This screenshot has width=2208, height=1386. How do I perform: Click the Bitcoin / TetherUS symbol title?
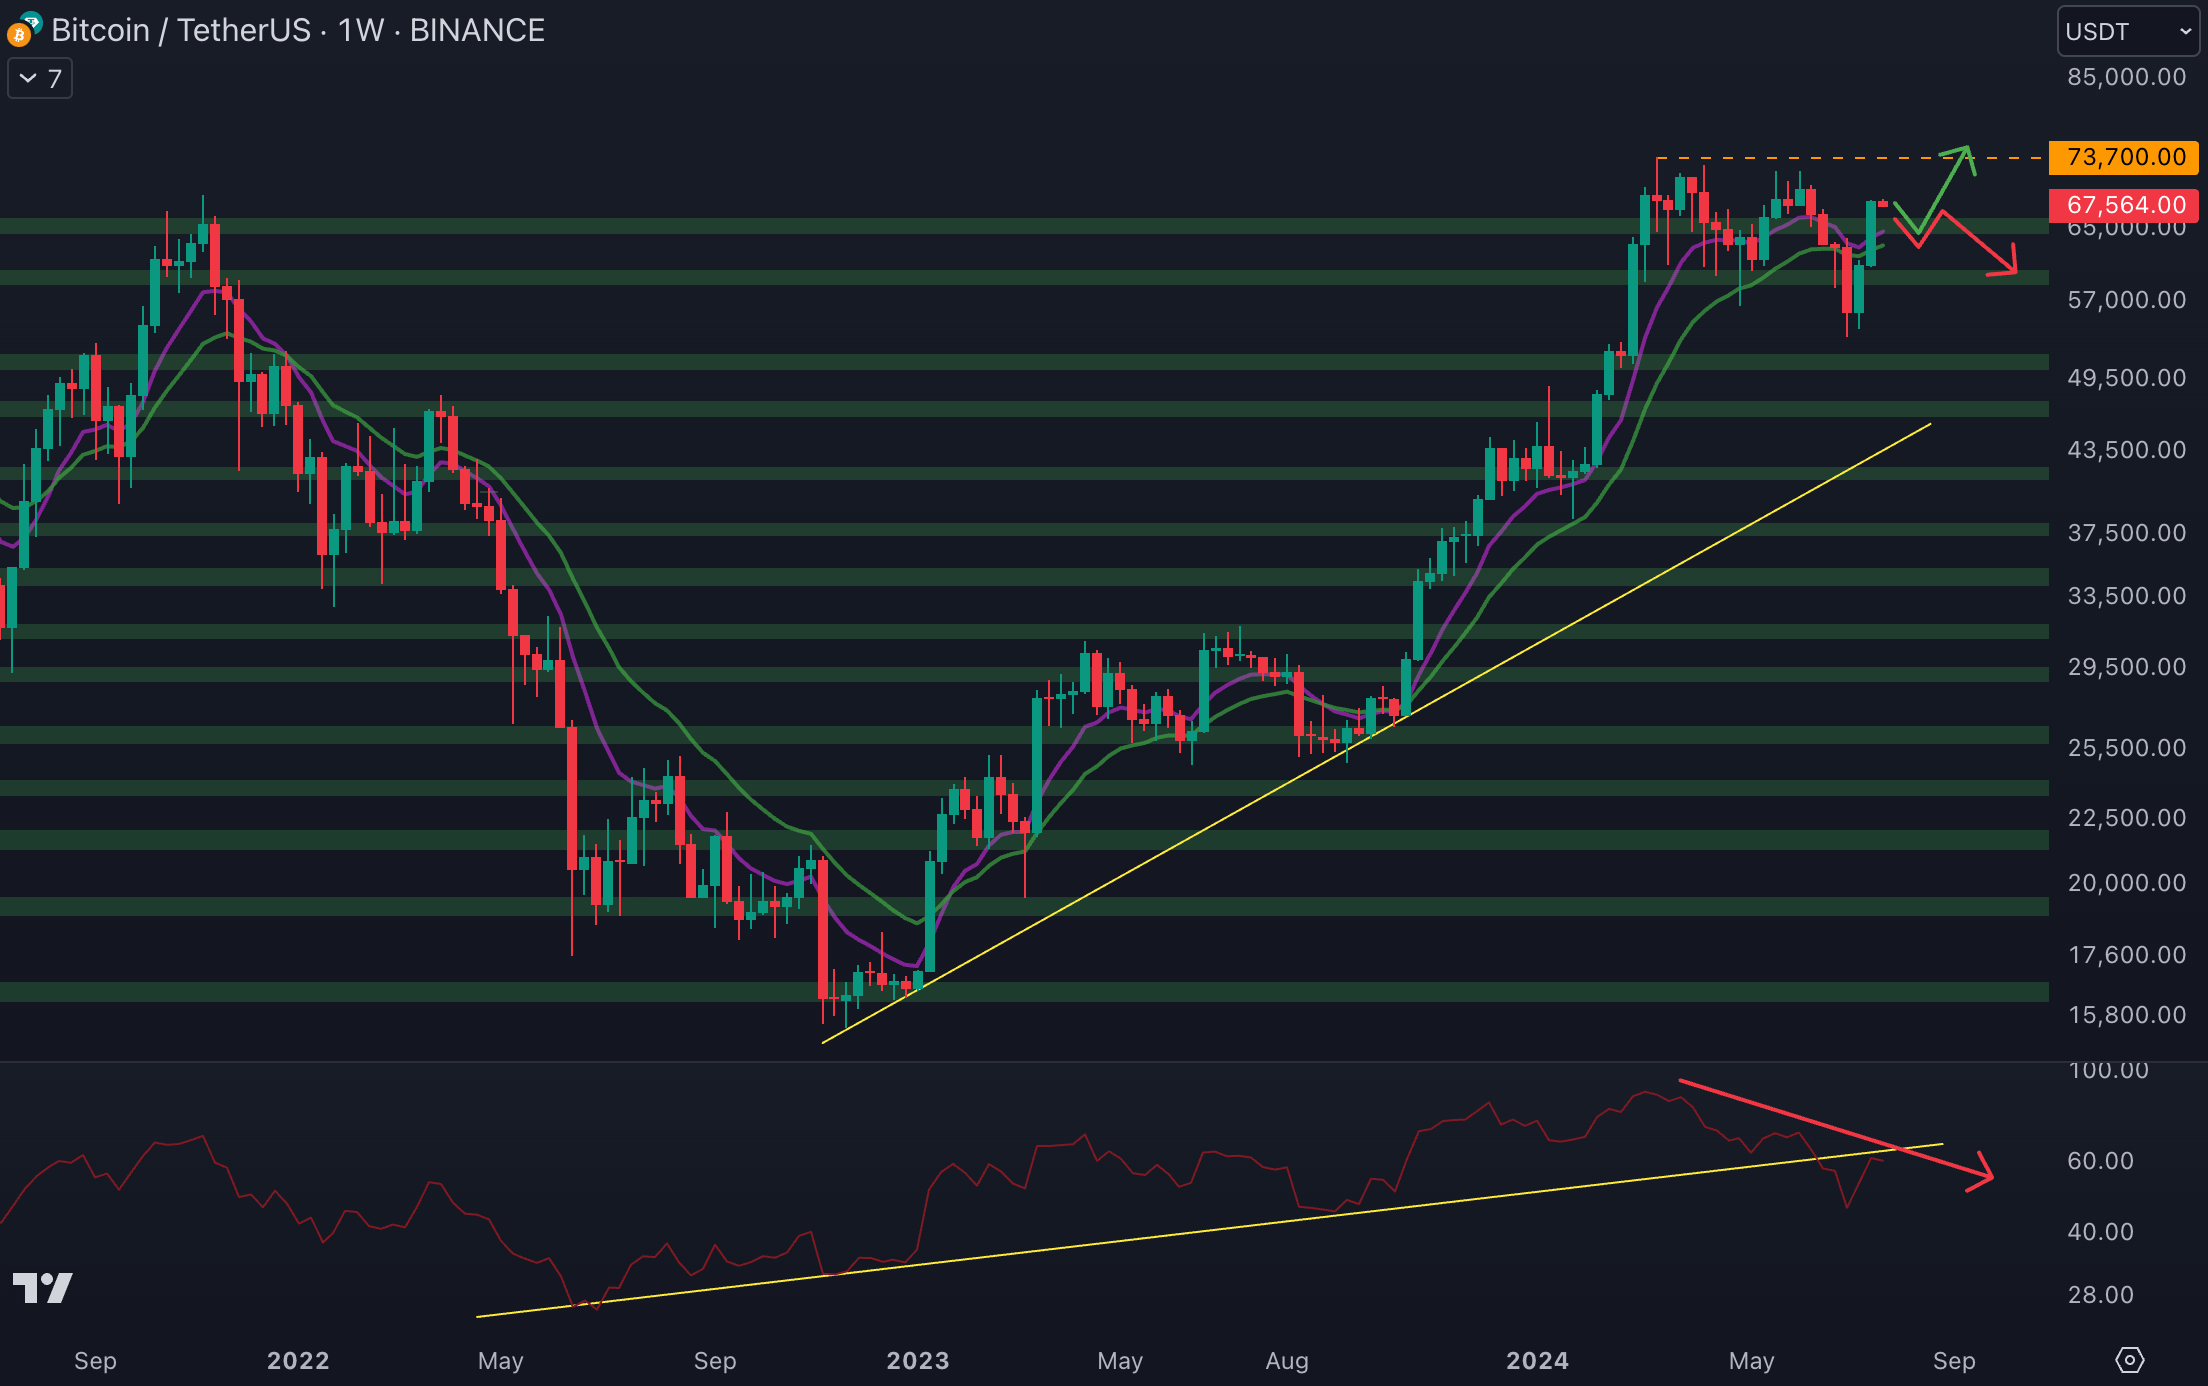click(181, 31)
